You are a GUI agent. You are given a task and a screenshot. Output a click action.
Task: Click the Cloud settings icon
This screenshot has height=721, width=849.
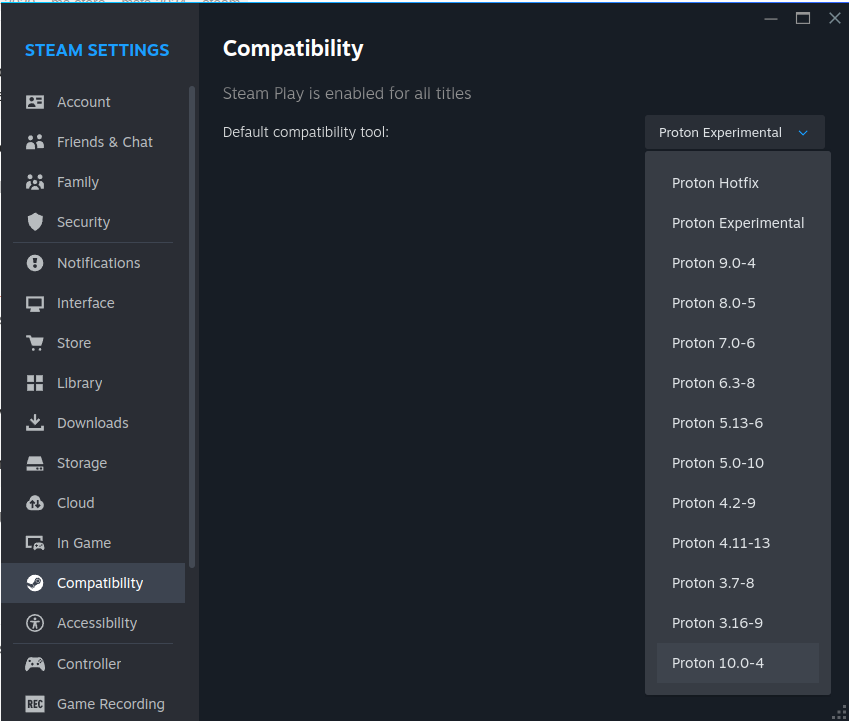point(35,503)
